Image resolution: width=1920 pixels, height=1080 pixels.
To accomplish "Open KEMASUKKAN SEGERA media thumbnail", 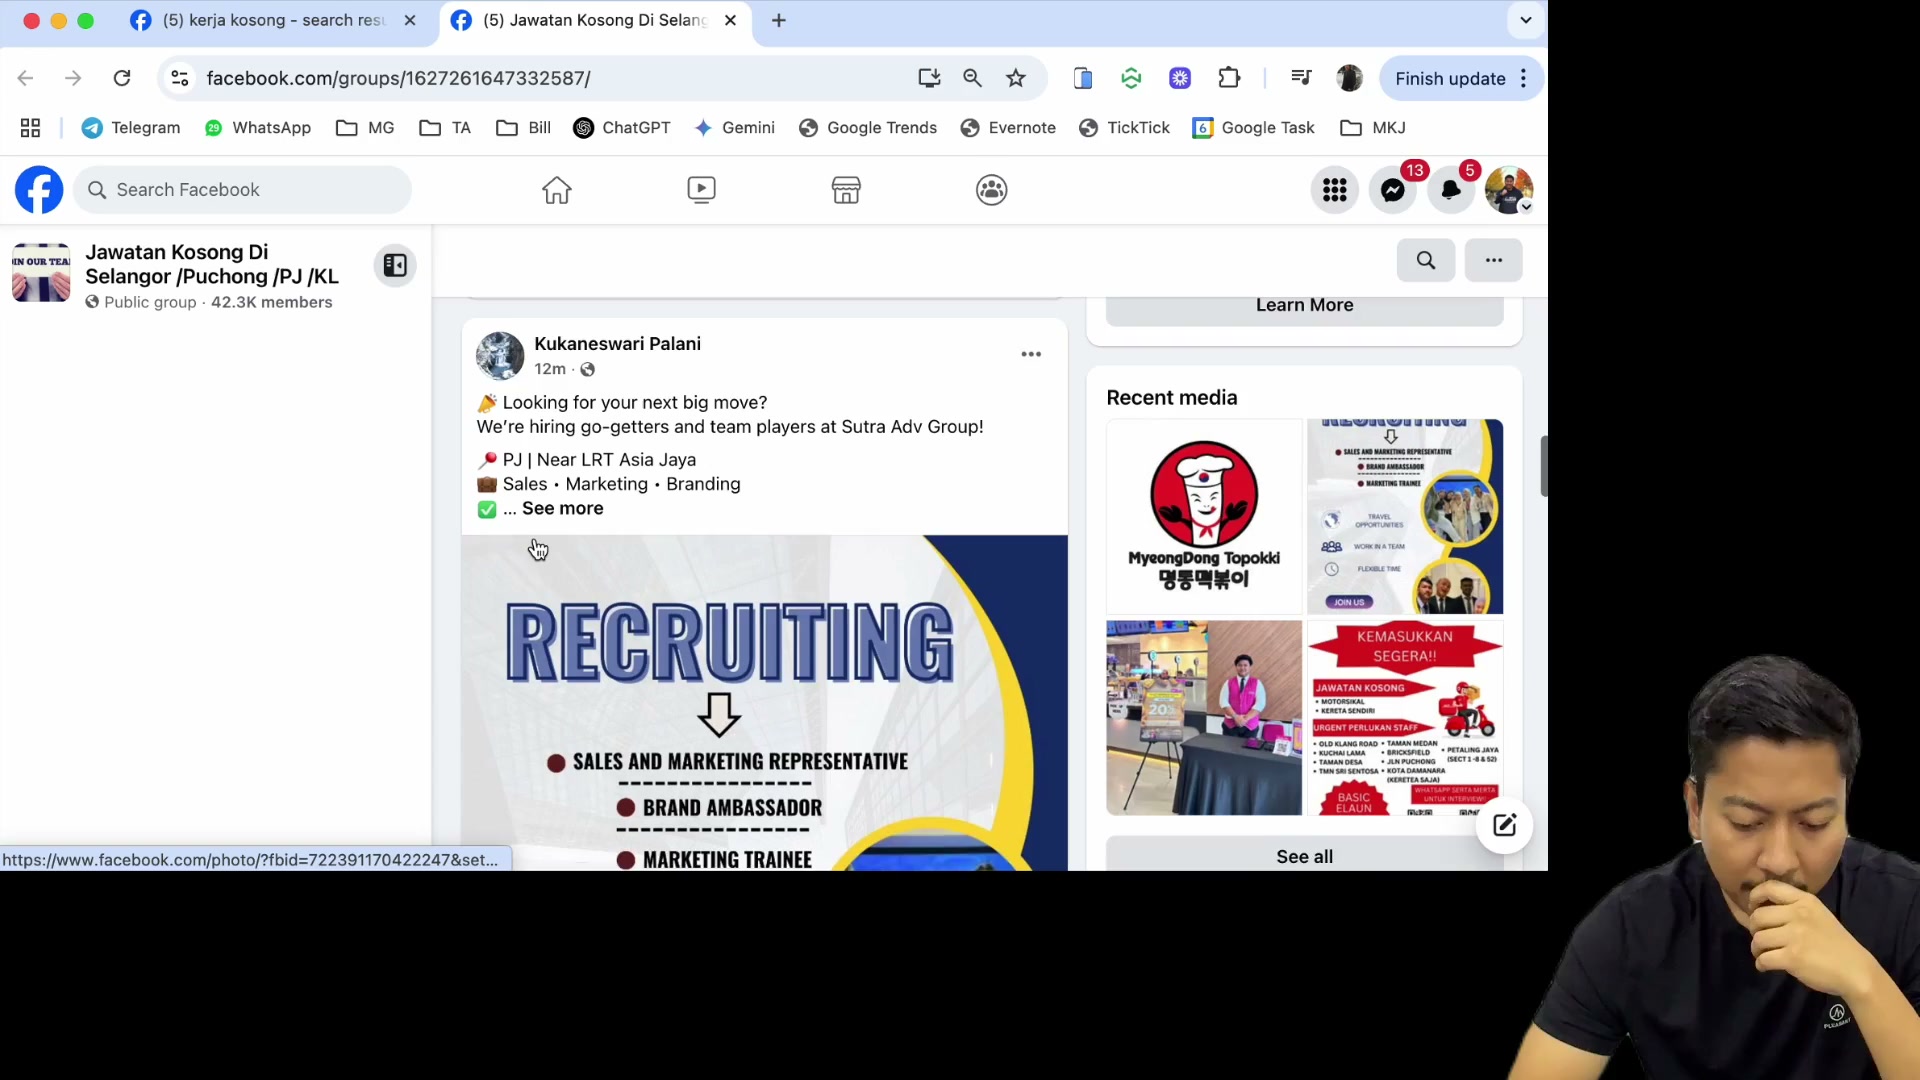I will click(x=1405, y=718).
